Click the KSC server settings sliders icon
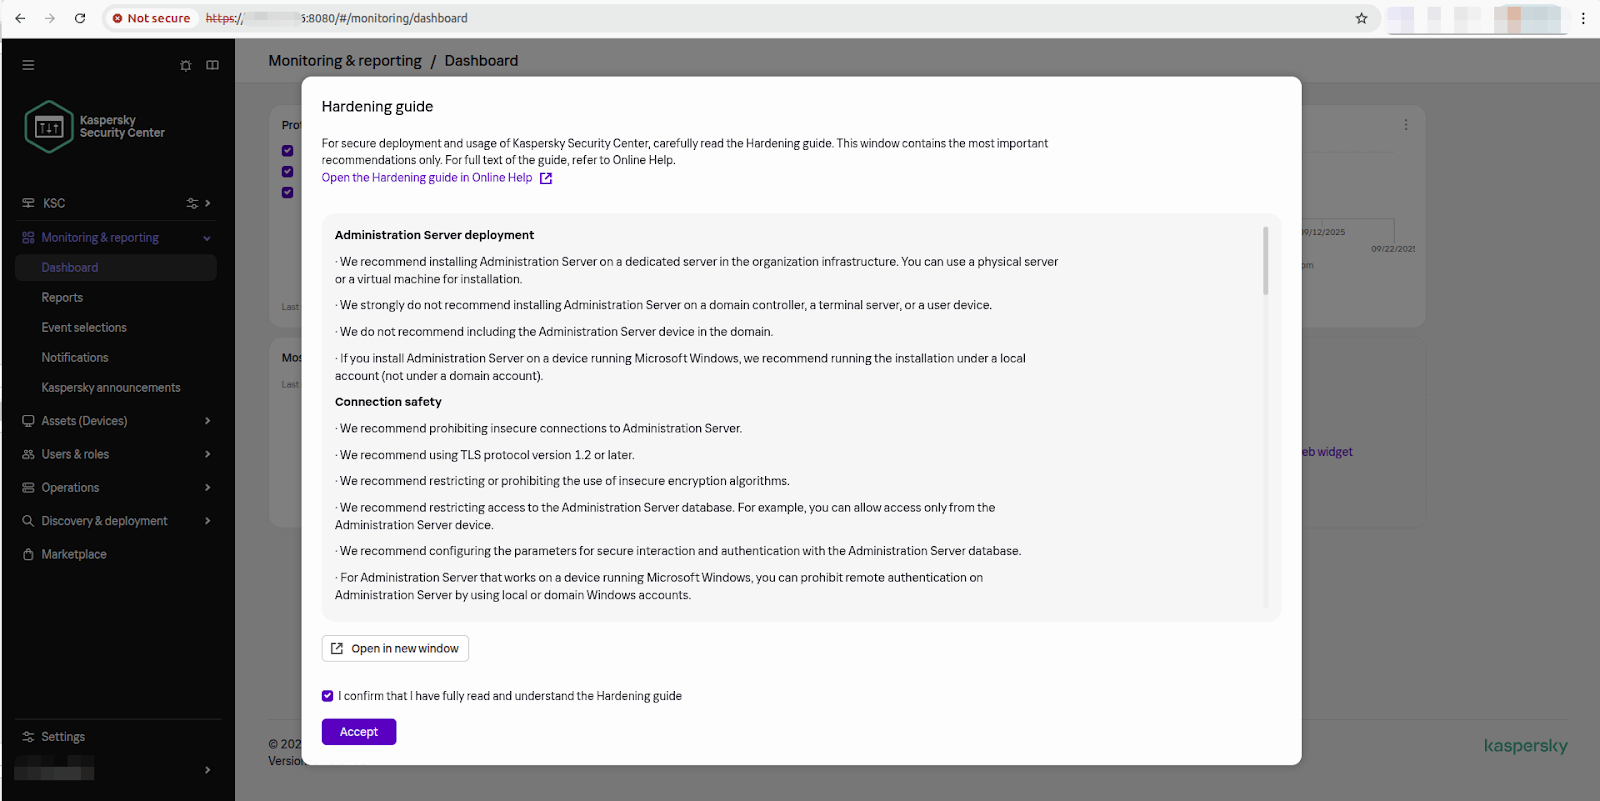 [192, 203]
